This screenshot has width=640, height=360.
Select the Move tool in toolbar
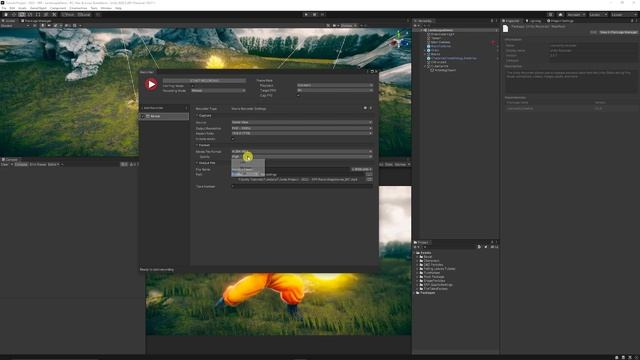tap(14, 15)
